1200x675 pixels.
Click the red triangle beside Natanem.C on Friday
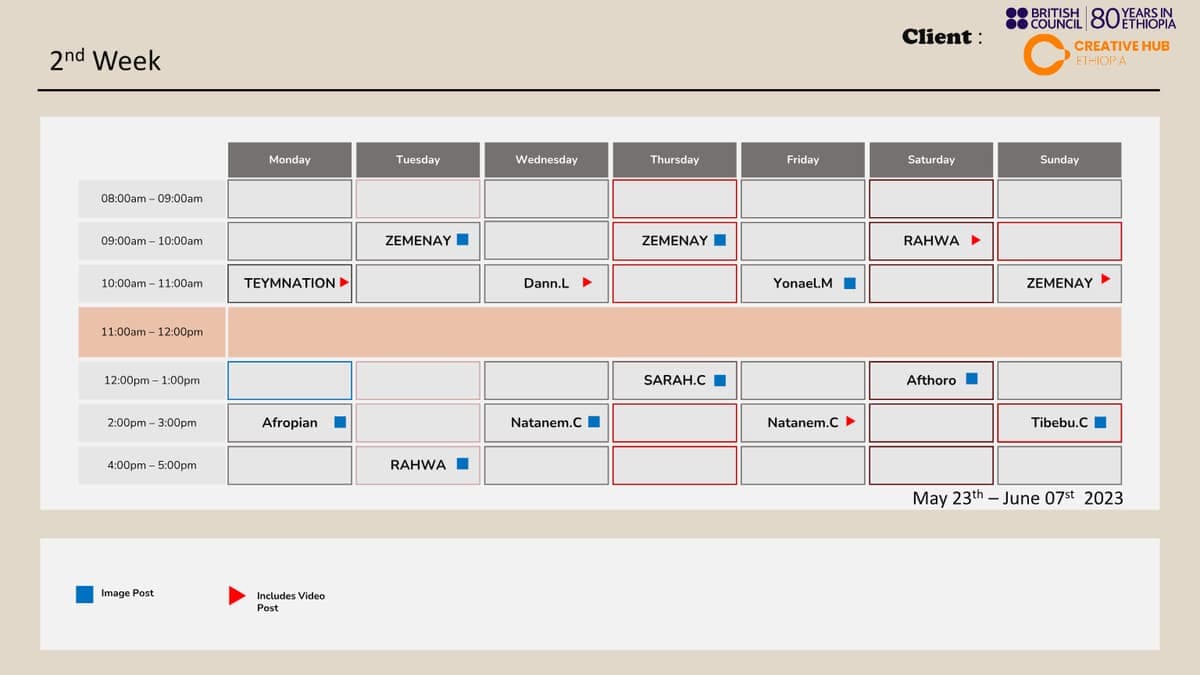(850, 422)
